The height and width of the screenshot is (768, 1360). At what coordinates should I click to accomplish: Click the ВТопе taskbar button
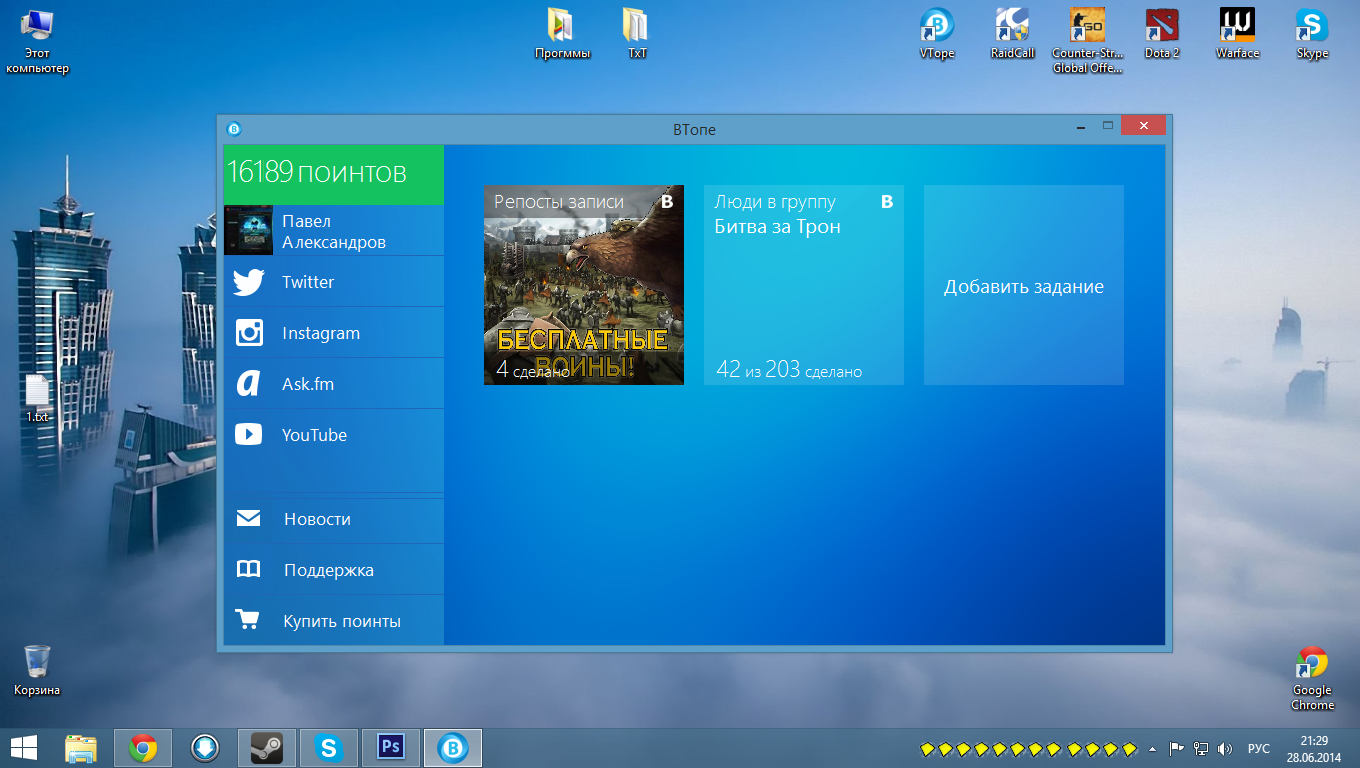[453, 747]
